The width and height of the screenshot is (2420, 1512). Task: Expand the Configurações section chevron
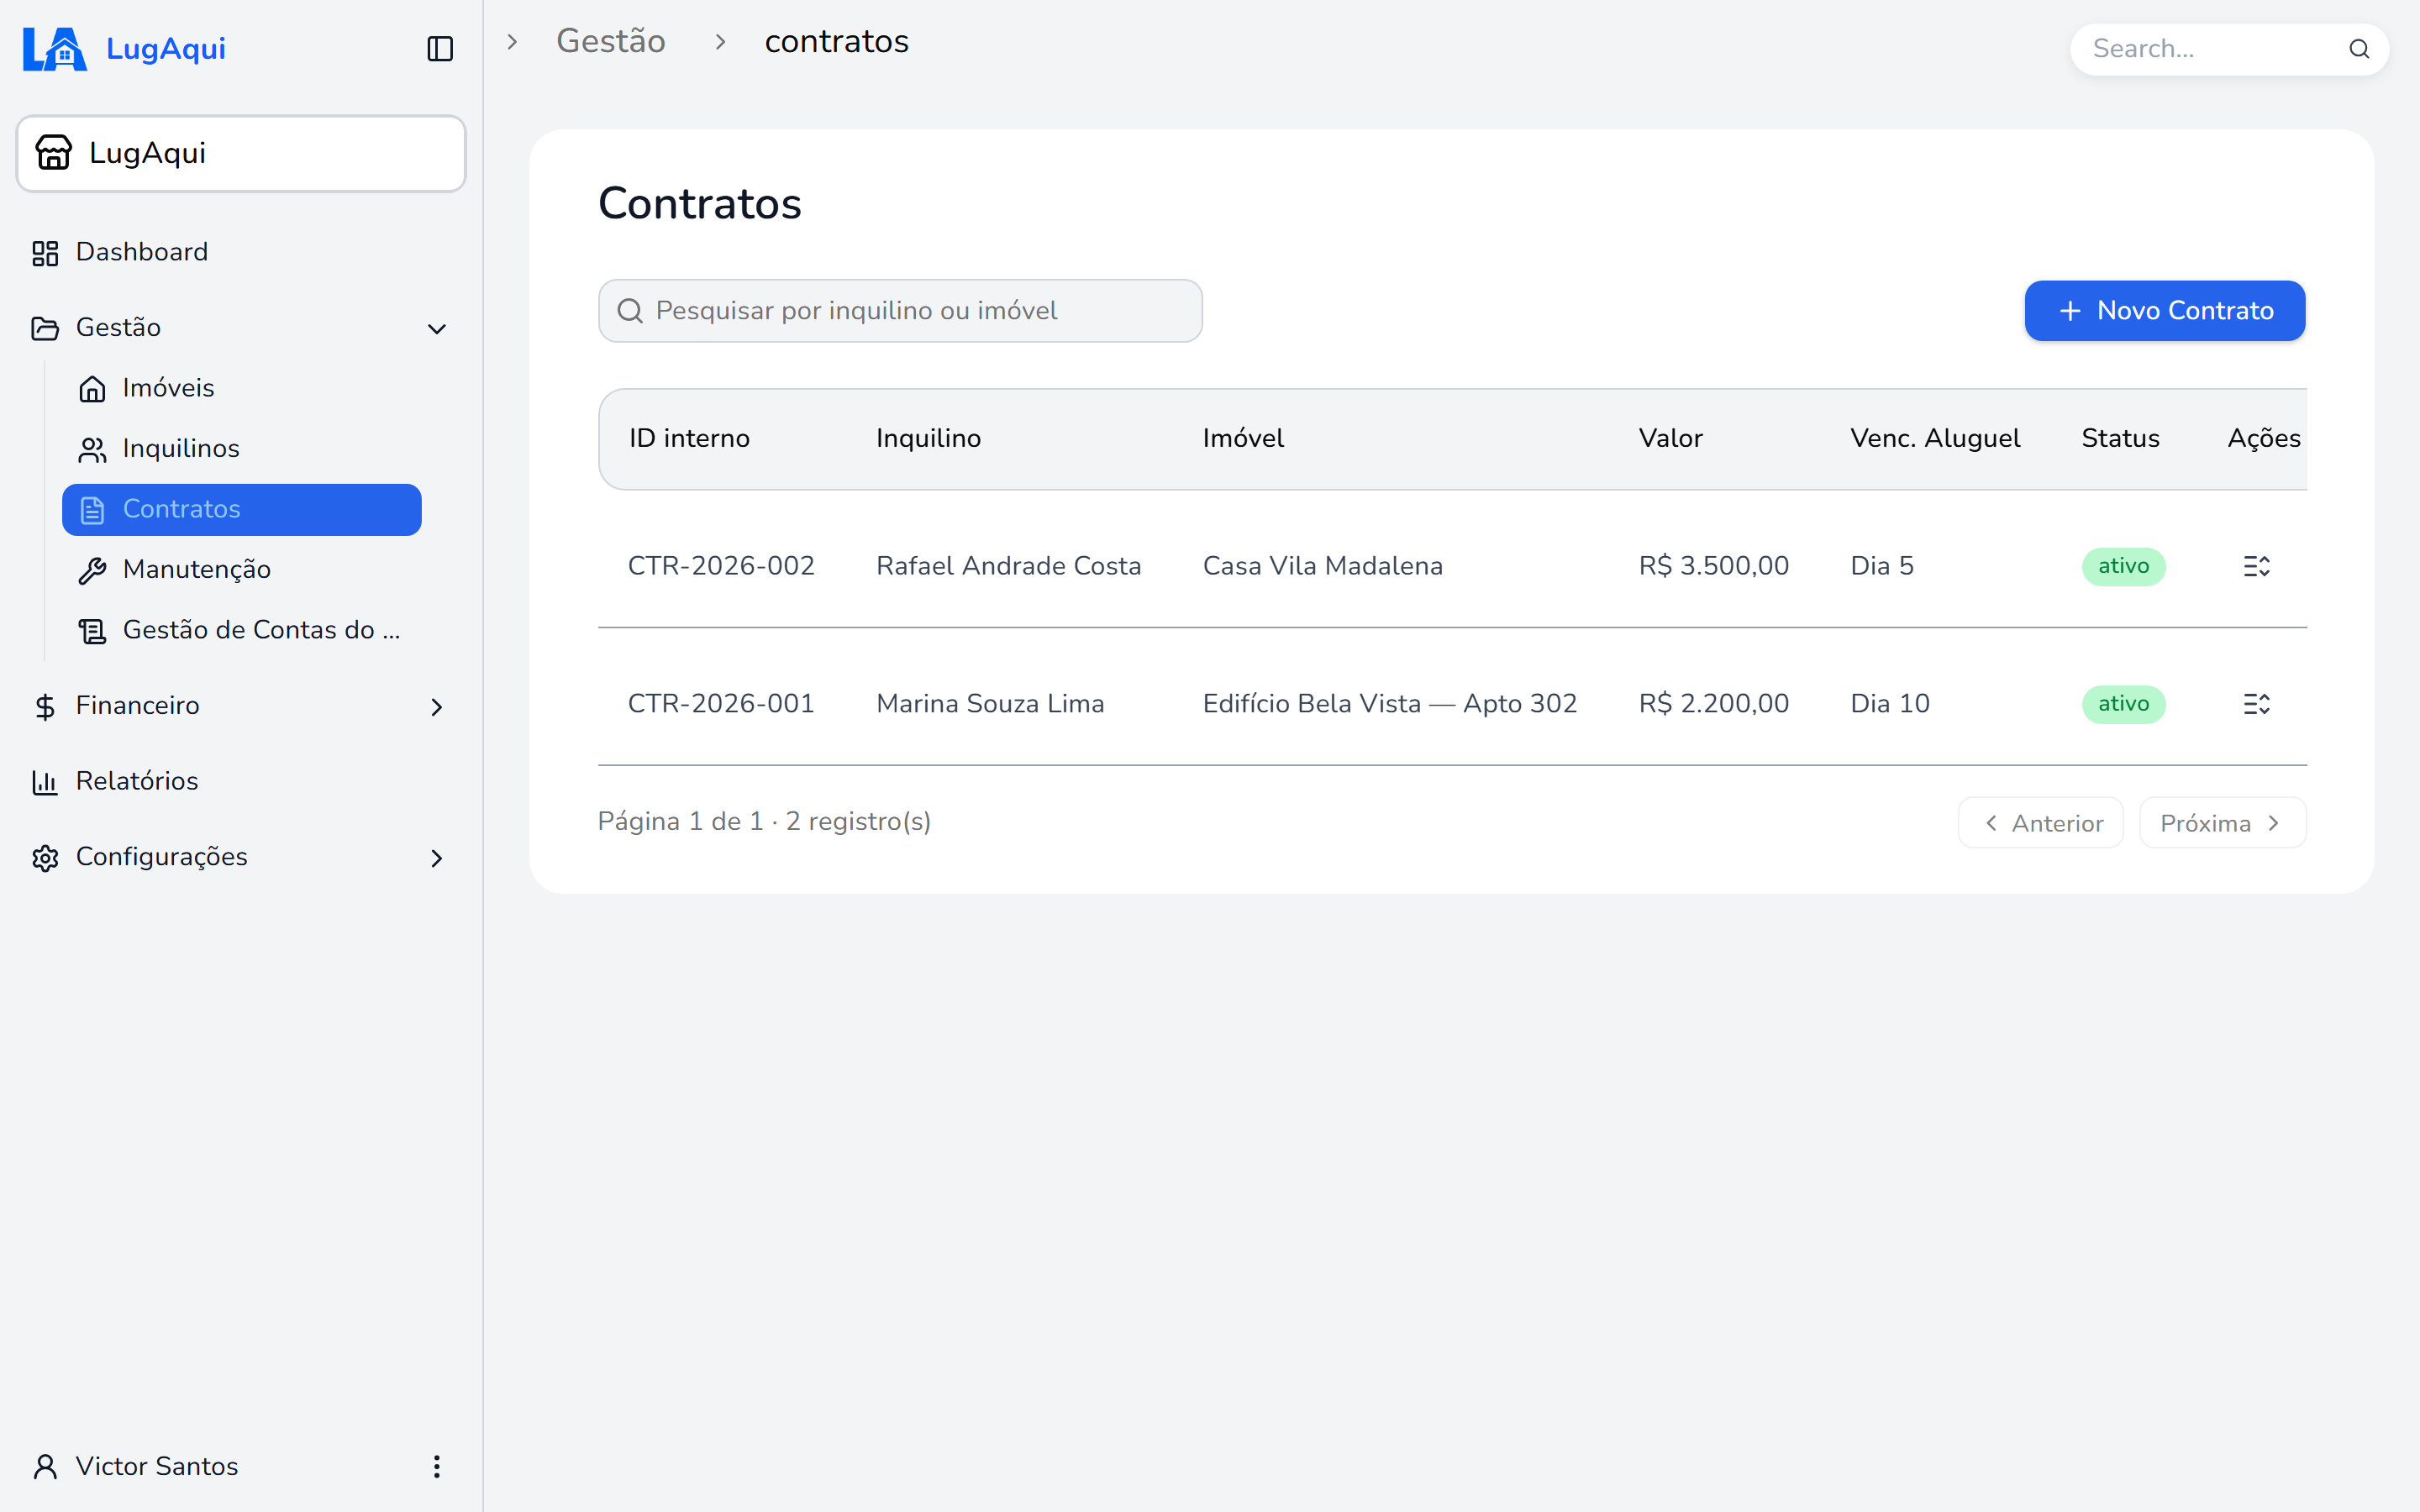(x=437, y=858)
